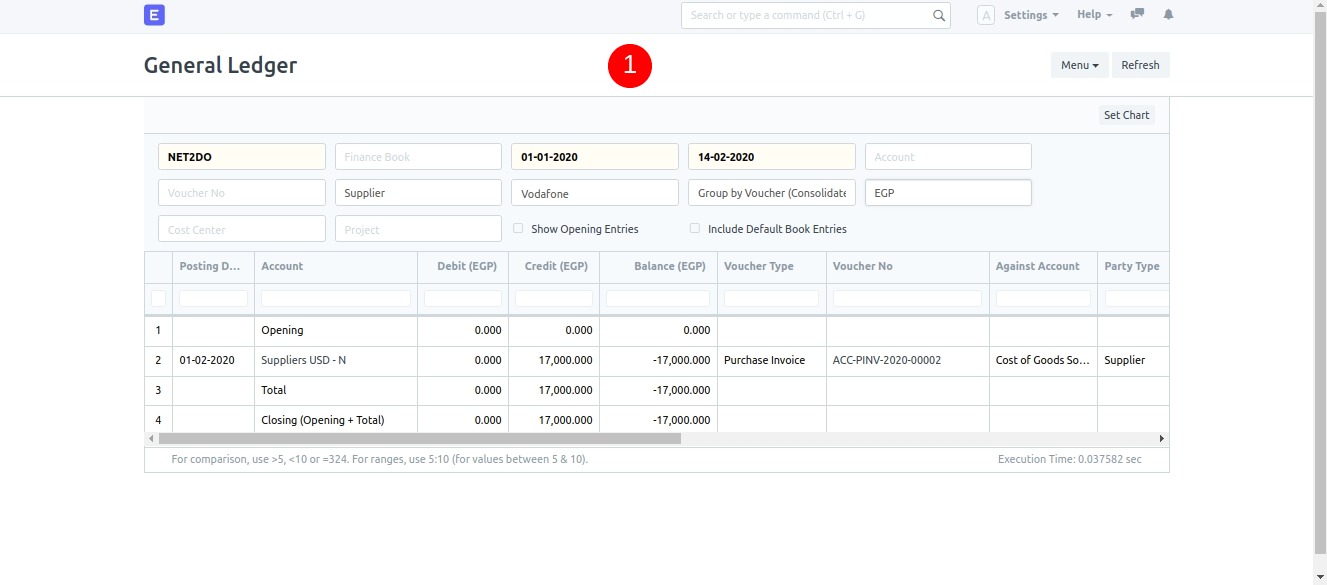Click the Posting Date column header
This screenshot has width=1327, height=585.
214,267
